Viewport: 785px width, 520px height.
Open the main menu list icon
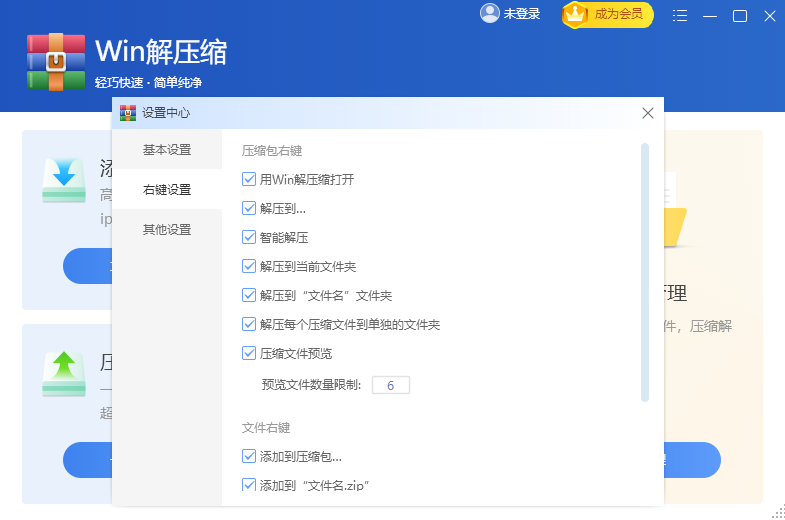[x=679, y=16]
